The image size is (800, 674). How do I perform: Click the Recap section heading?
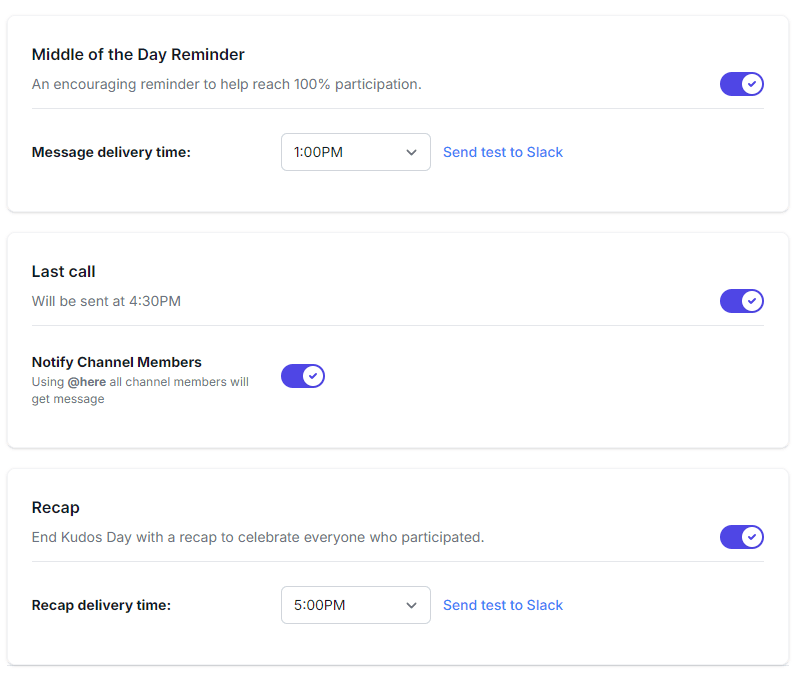point(56,507)
